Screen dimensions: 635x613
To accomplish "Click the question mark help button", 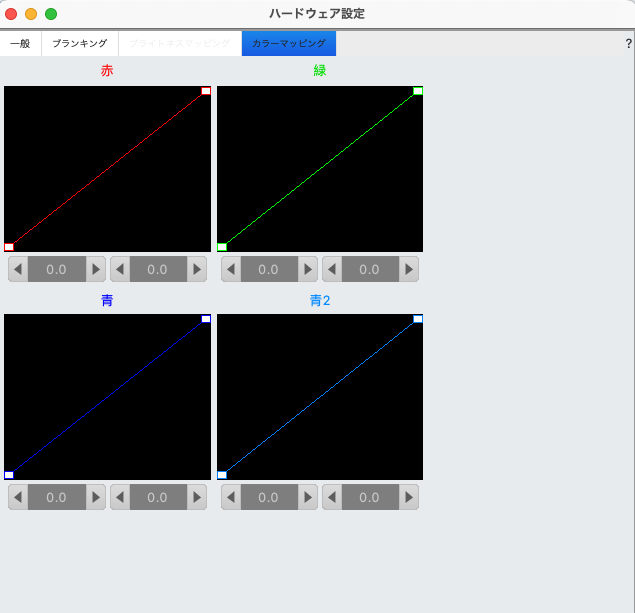I will (x=628, y=44).
